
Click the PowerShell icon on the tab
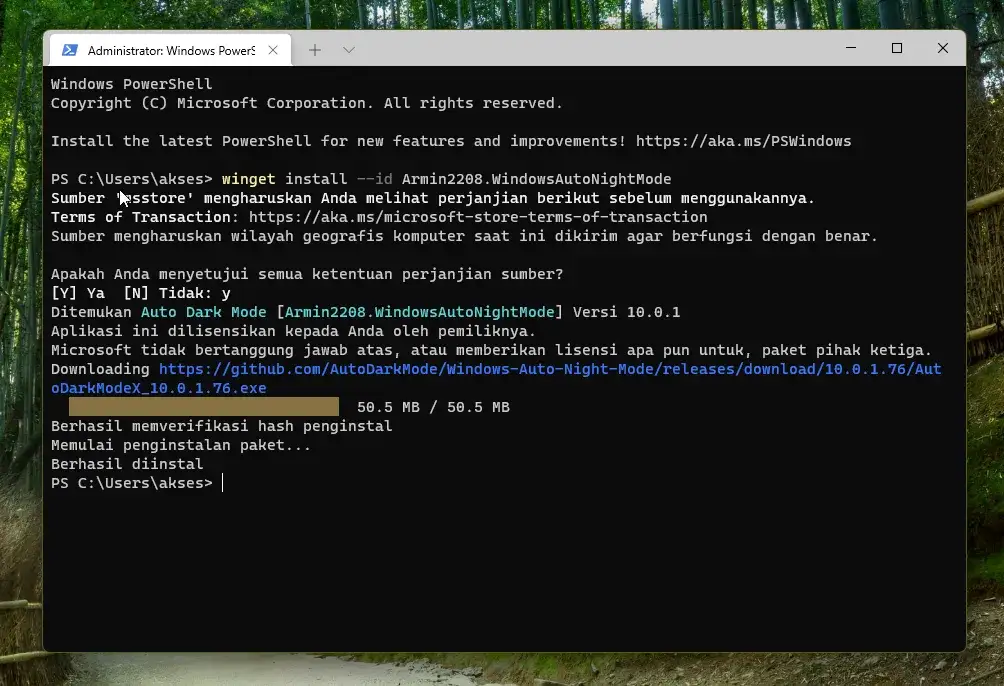[70, 49]
